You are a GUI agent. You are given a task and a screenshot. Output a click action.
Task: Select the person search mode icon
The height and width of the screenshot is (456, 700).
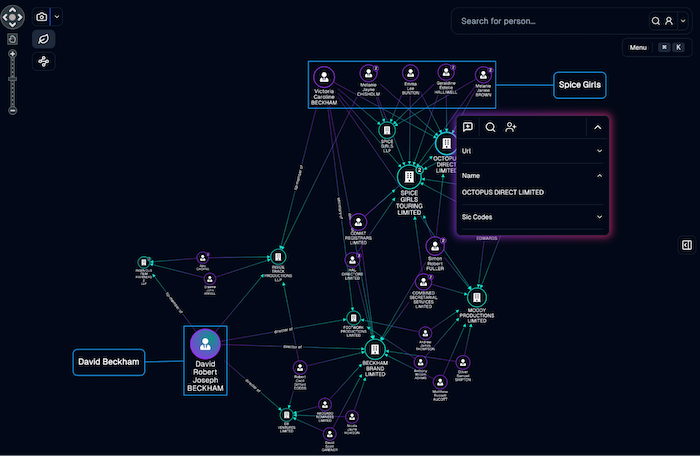669,21
